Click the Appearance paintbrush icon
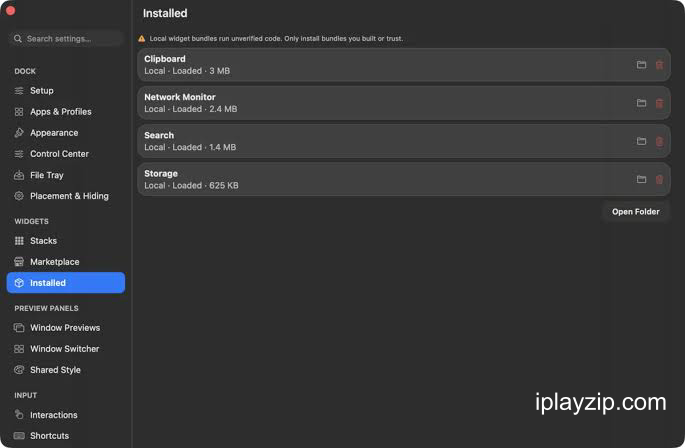The image size is (685, 448). point(19,133)
